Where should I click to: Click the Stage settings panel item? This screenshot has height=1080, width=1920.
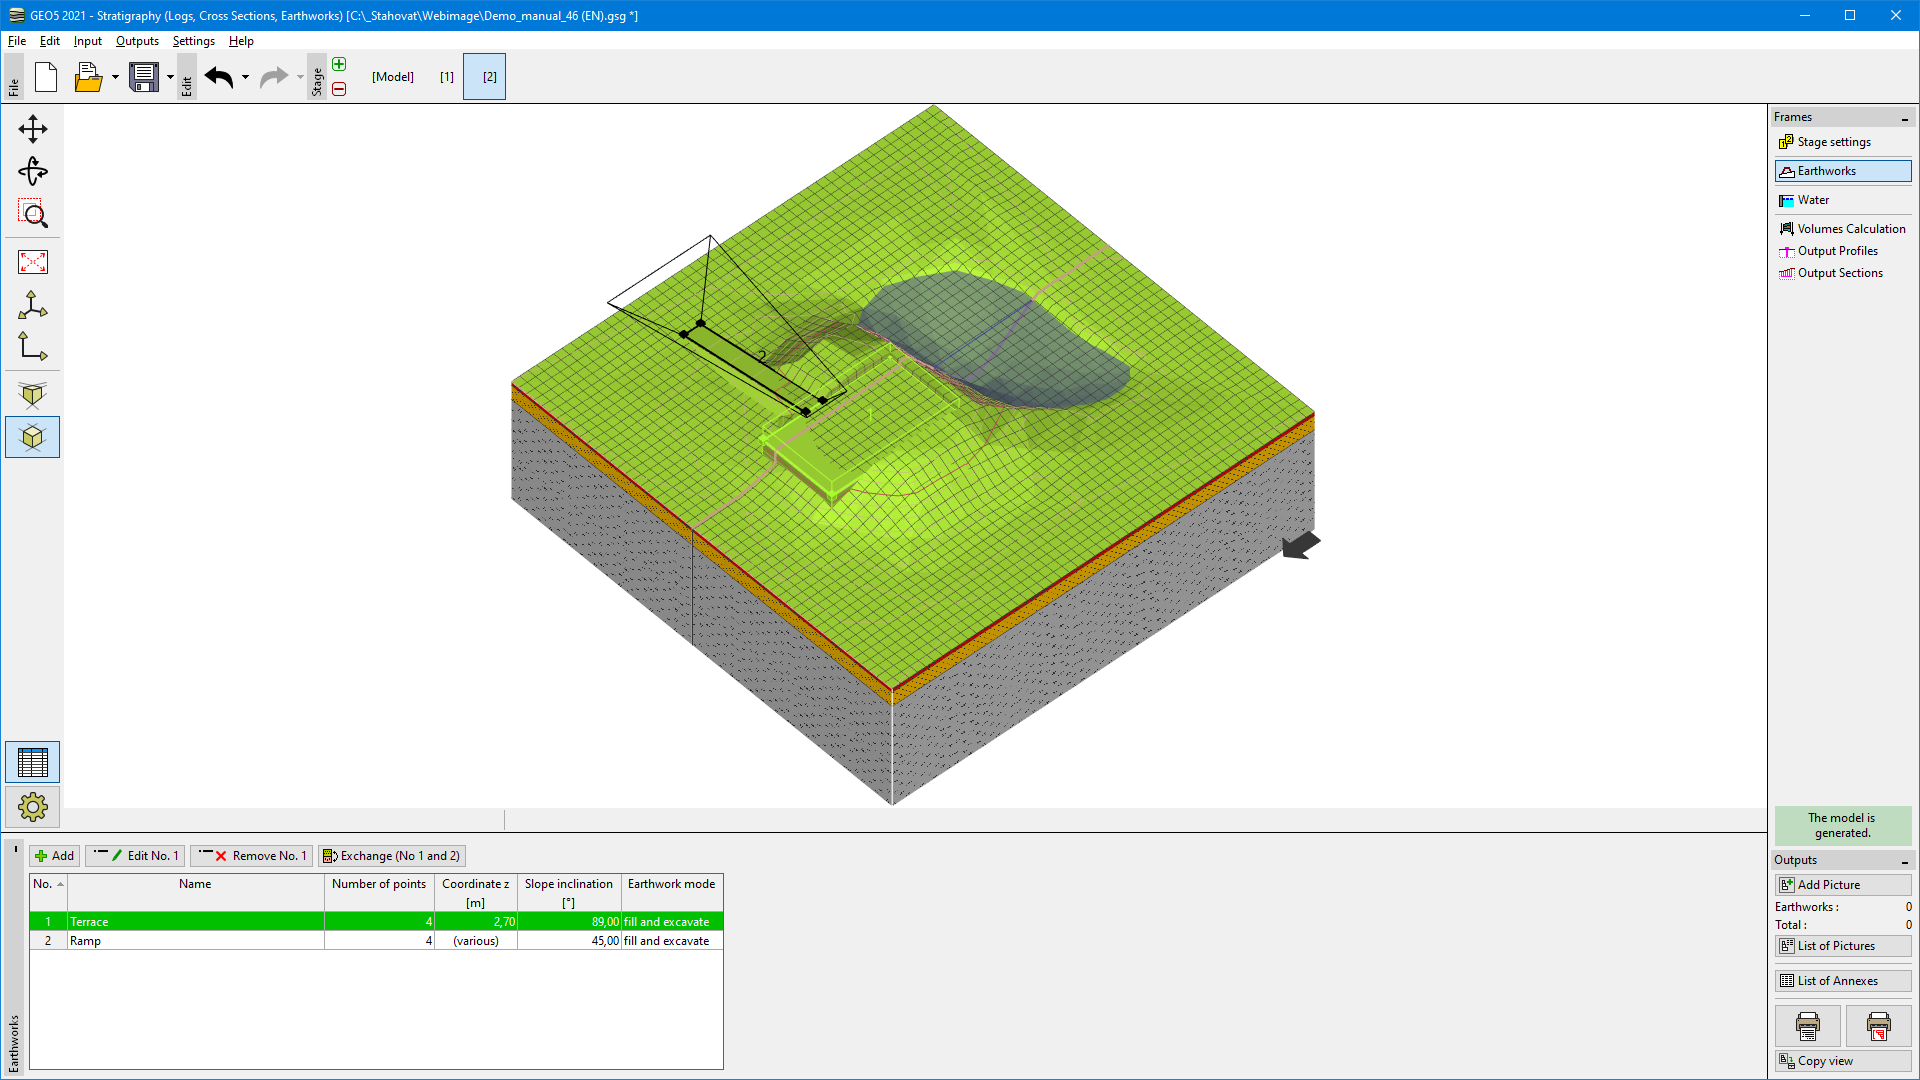[x=1834, y=141]
